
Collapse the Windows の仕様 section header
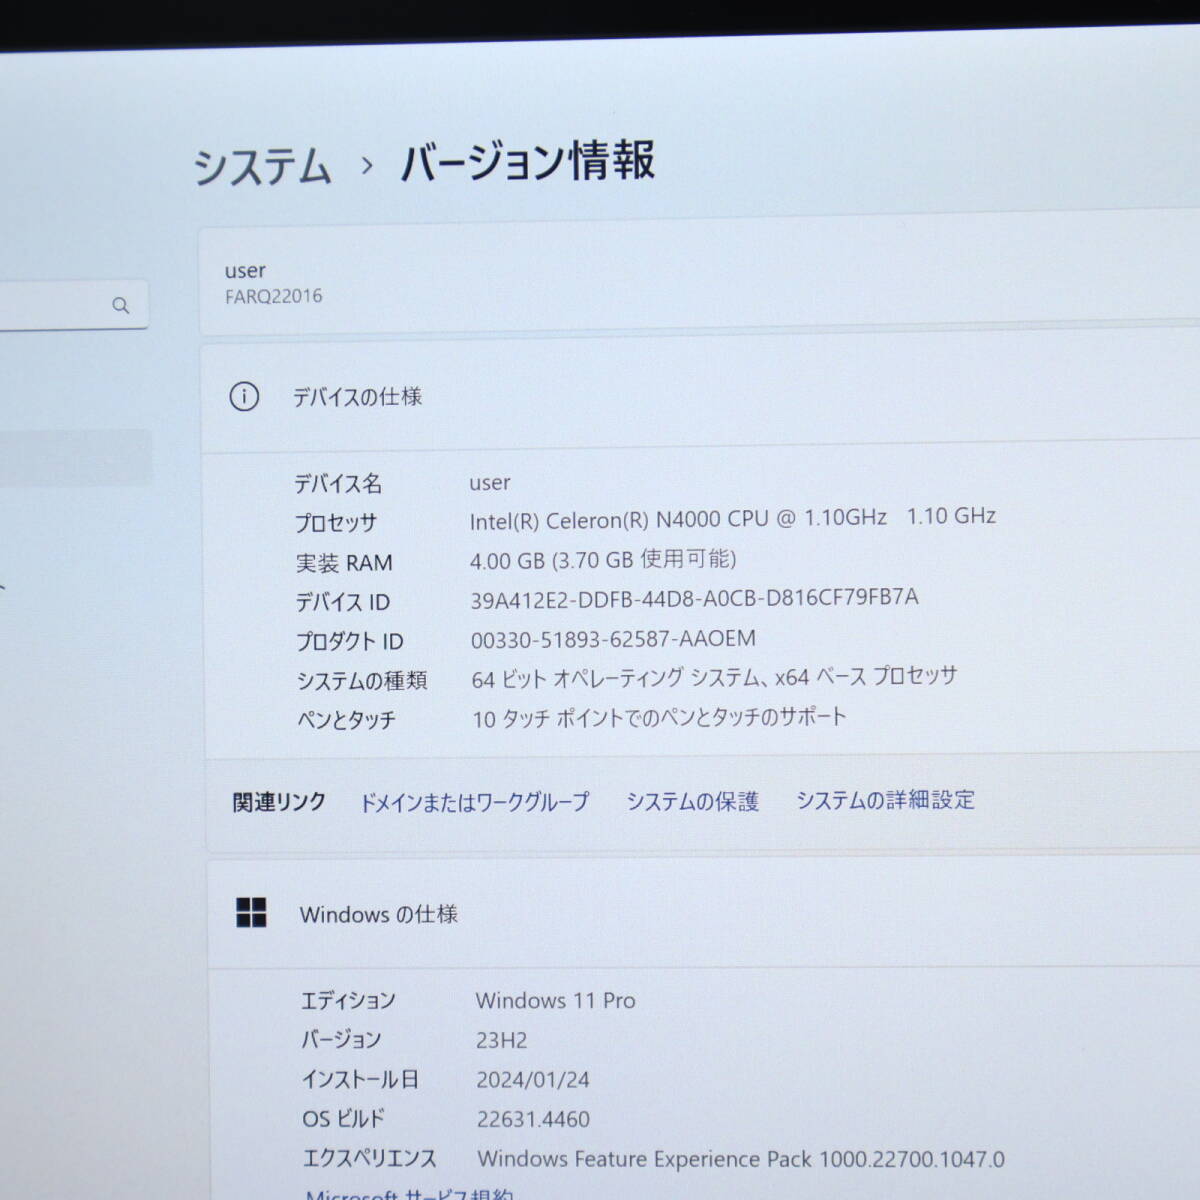point(704,913)
